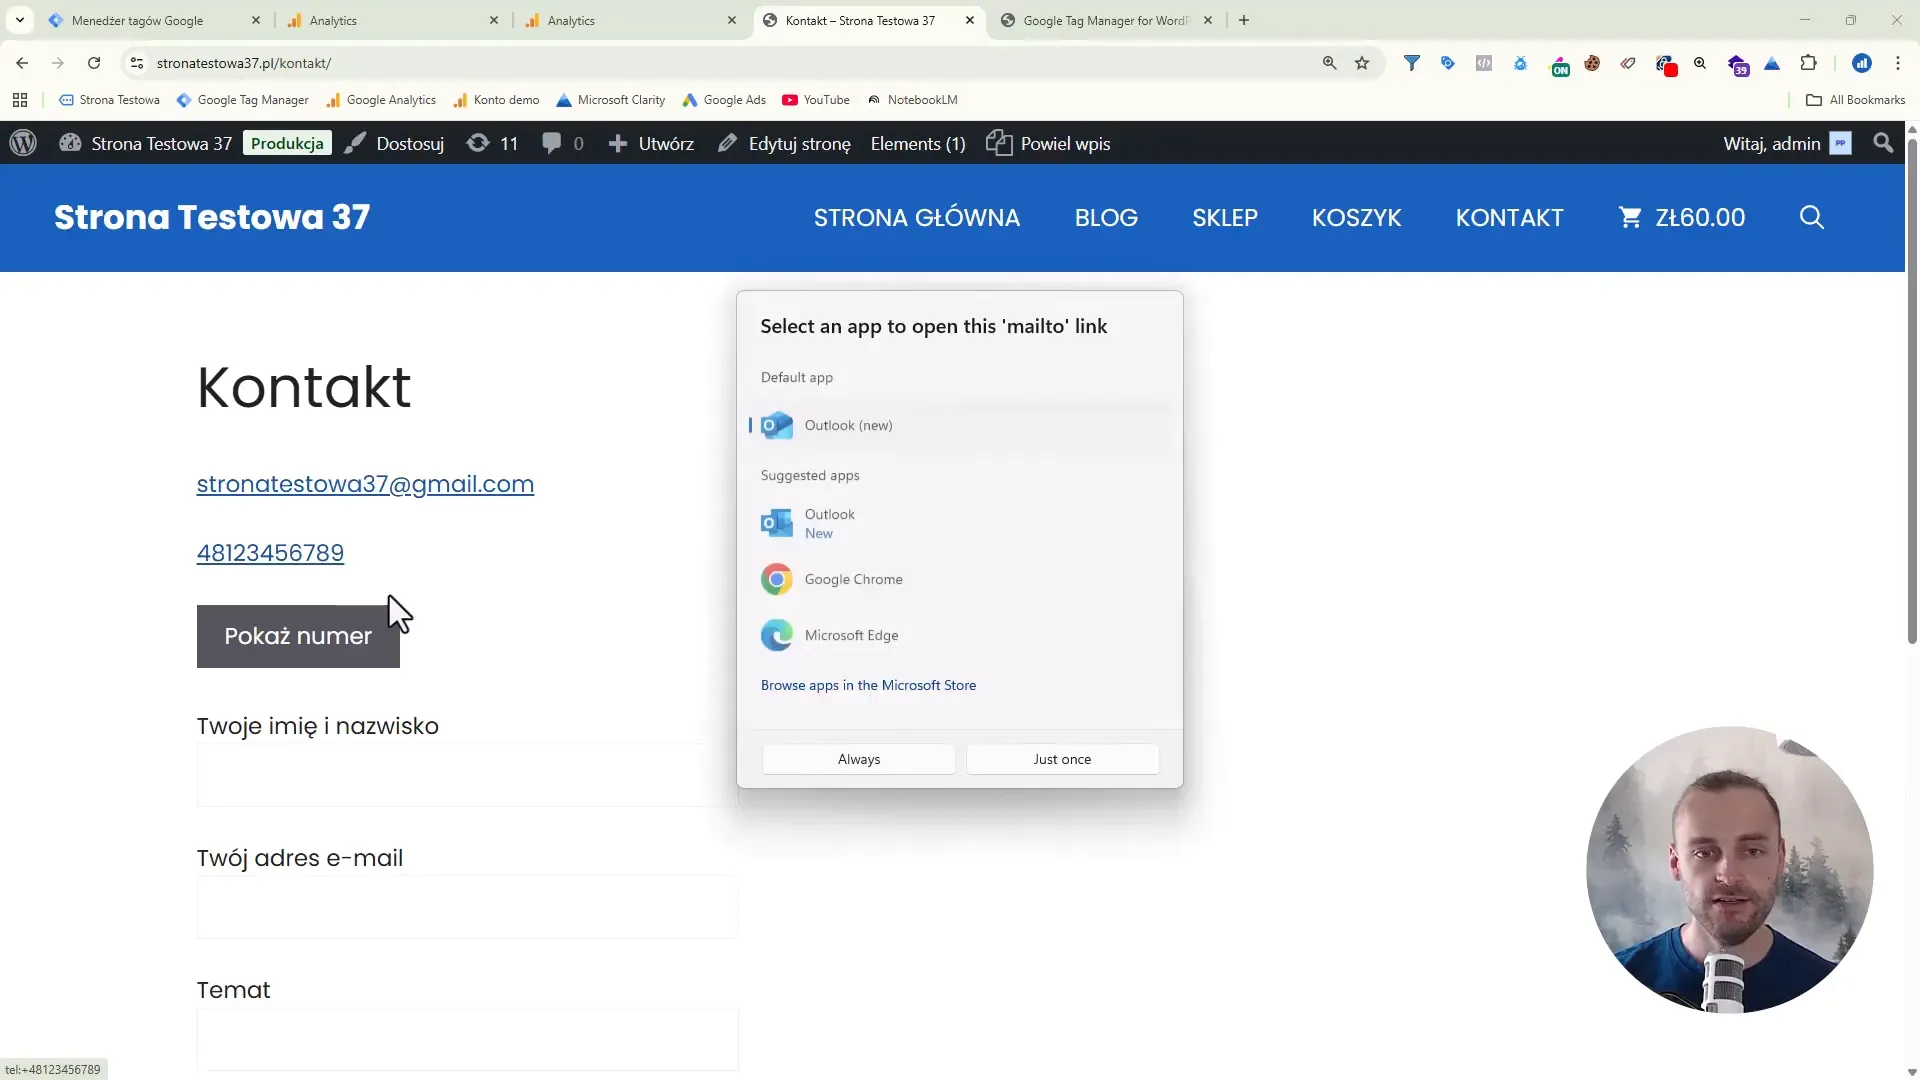The width and height of the screenshot is (1920, 1080).
Task: Focus the Twoje imię i nazwisko field
Action: (467, 775)
